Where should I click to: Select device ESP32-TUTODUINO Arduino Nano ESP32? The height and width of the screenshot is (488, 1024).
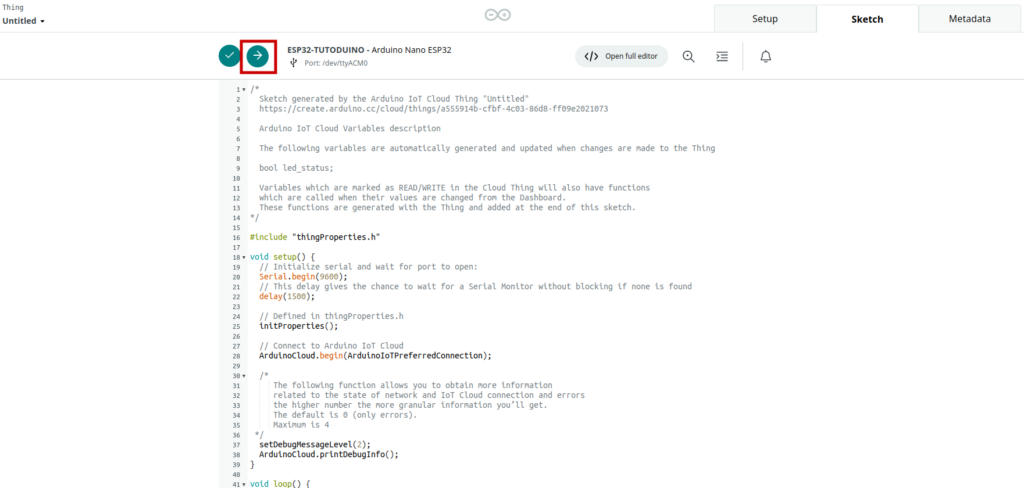(369, 50)
